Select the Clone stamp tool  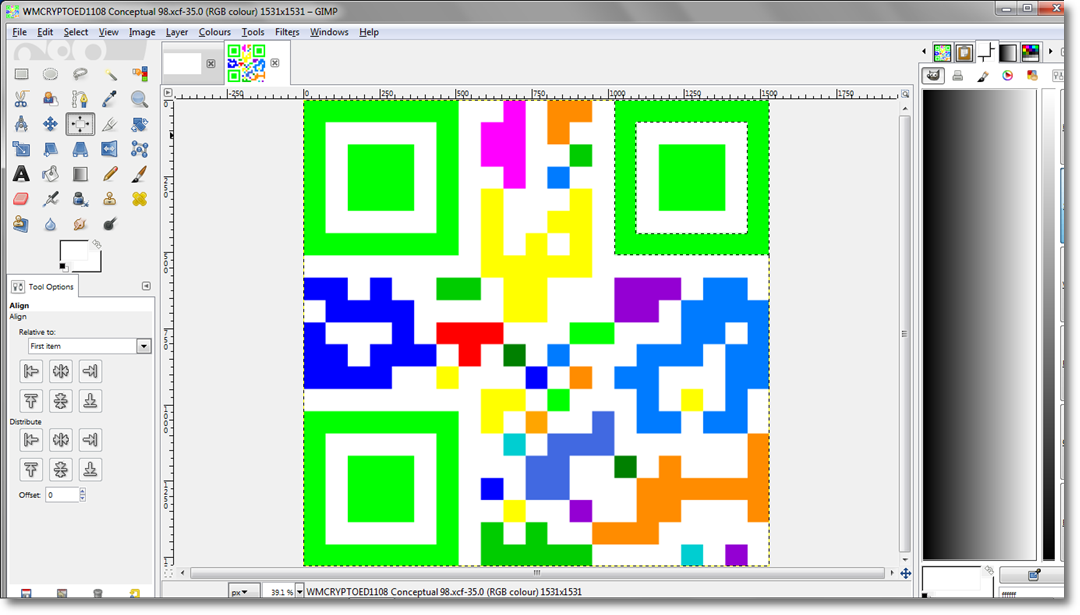click(110, 199)
